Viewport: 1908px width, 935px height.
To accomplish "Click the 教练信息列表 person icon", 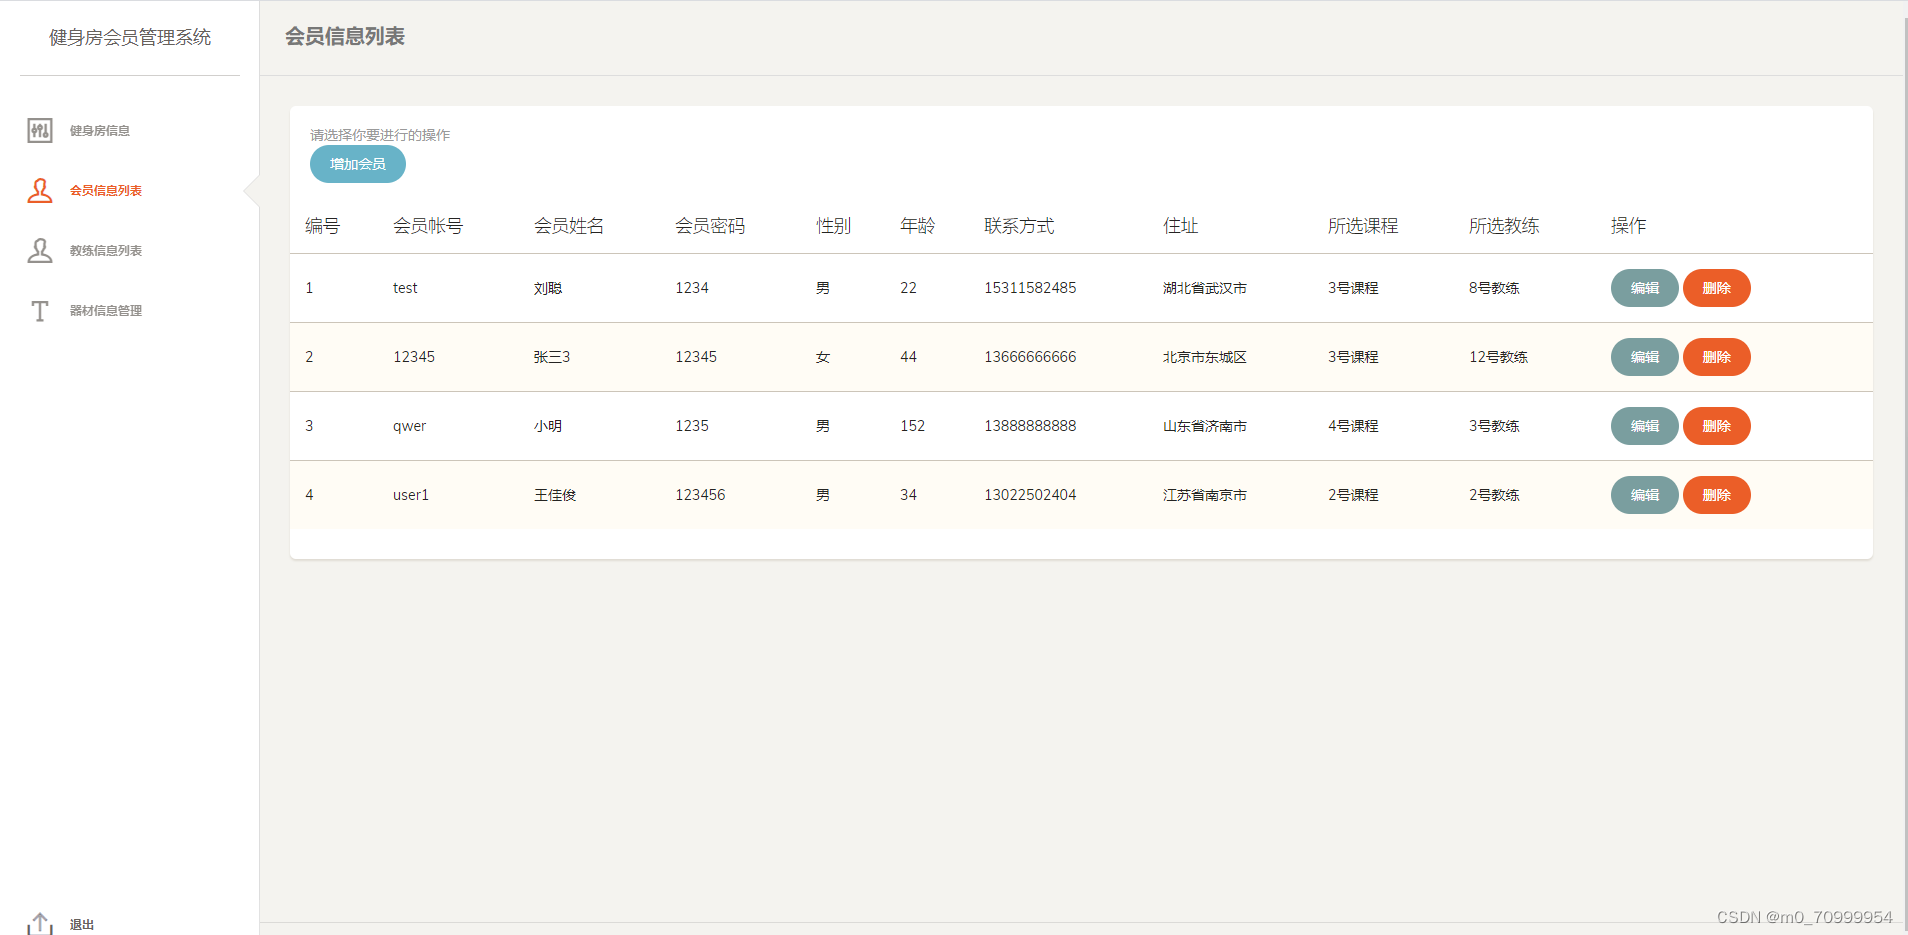I will pos(40,250).
